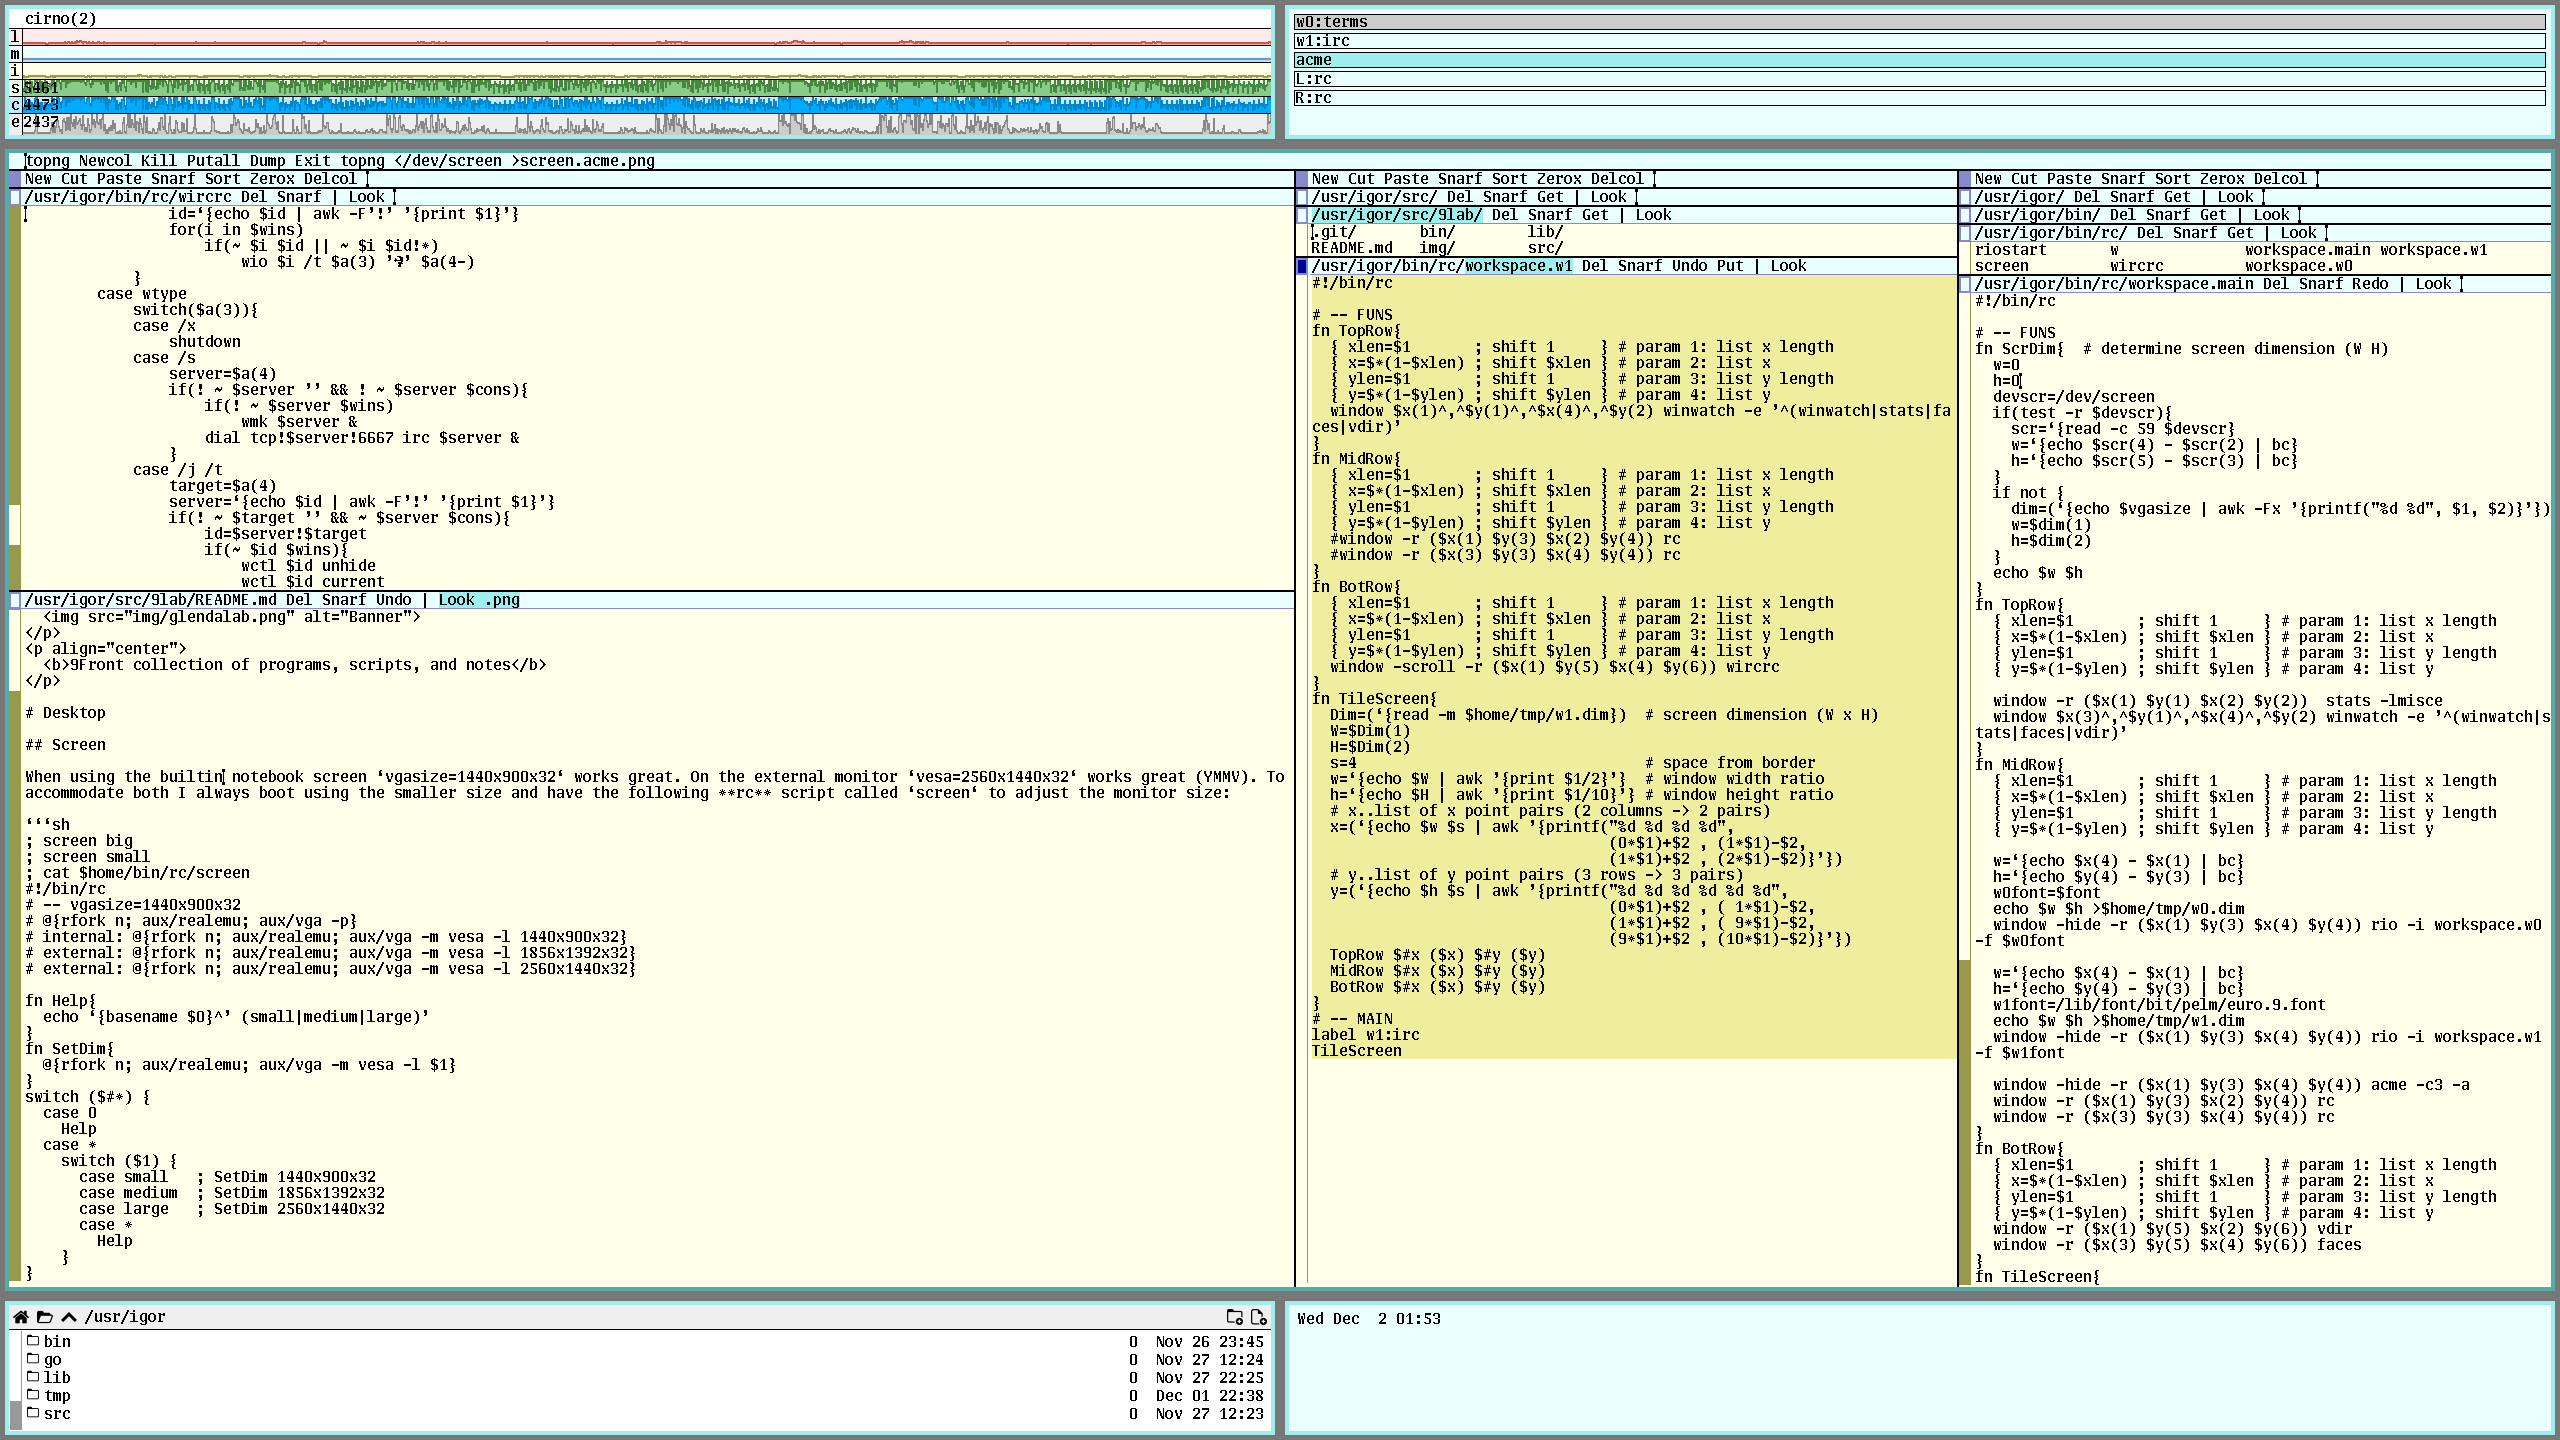
Task: Click the 'Wed Dec 2 01:53' date text
Action: pyautogui.click(x=1369, y=1319)
